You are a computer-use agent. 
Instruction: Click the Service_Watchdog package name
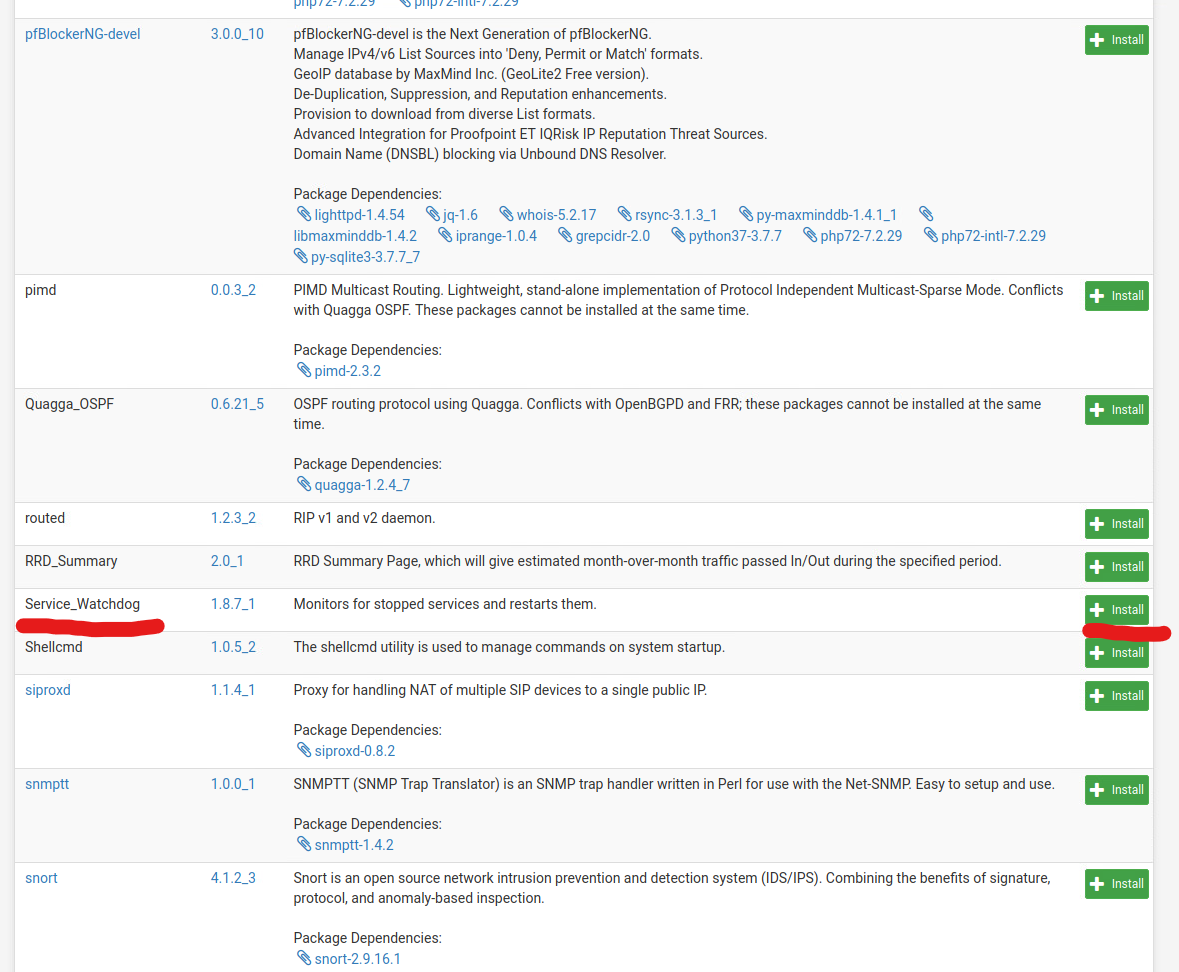point(83,604)
